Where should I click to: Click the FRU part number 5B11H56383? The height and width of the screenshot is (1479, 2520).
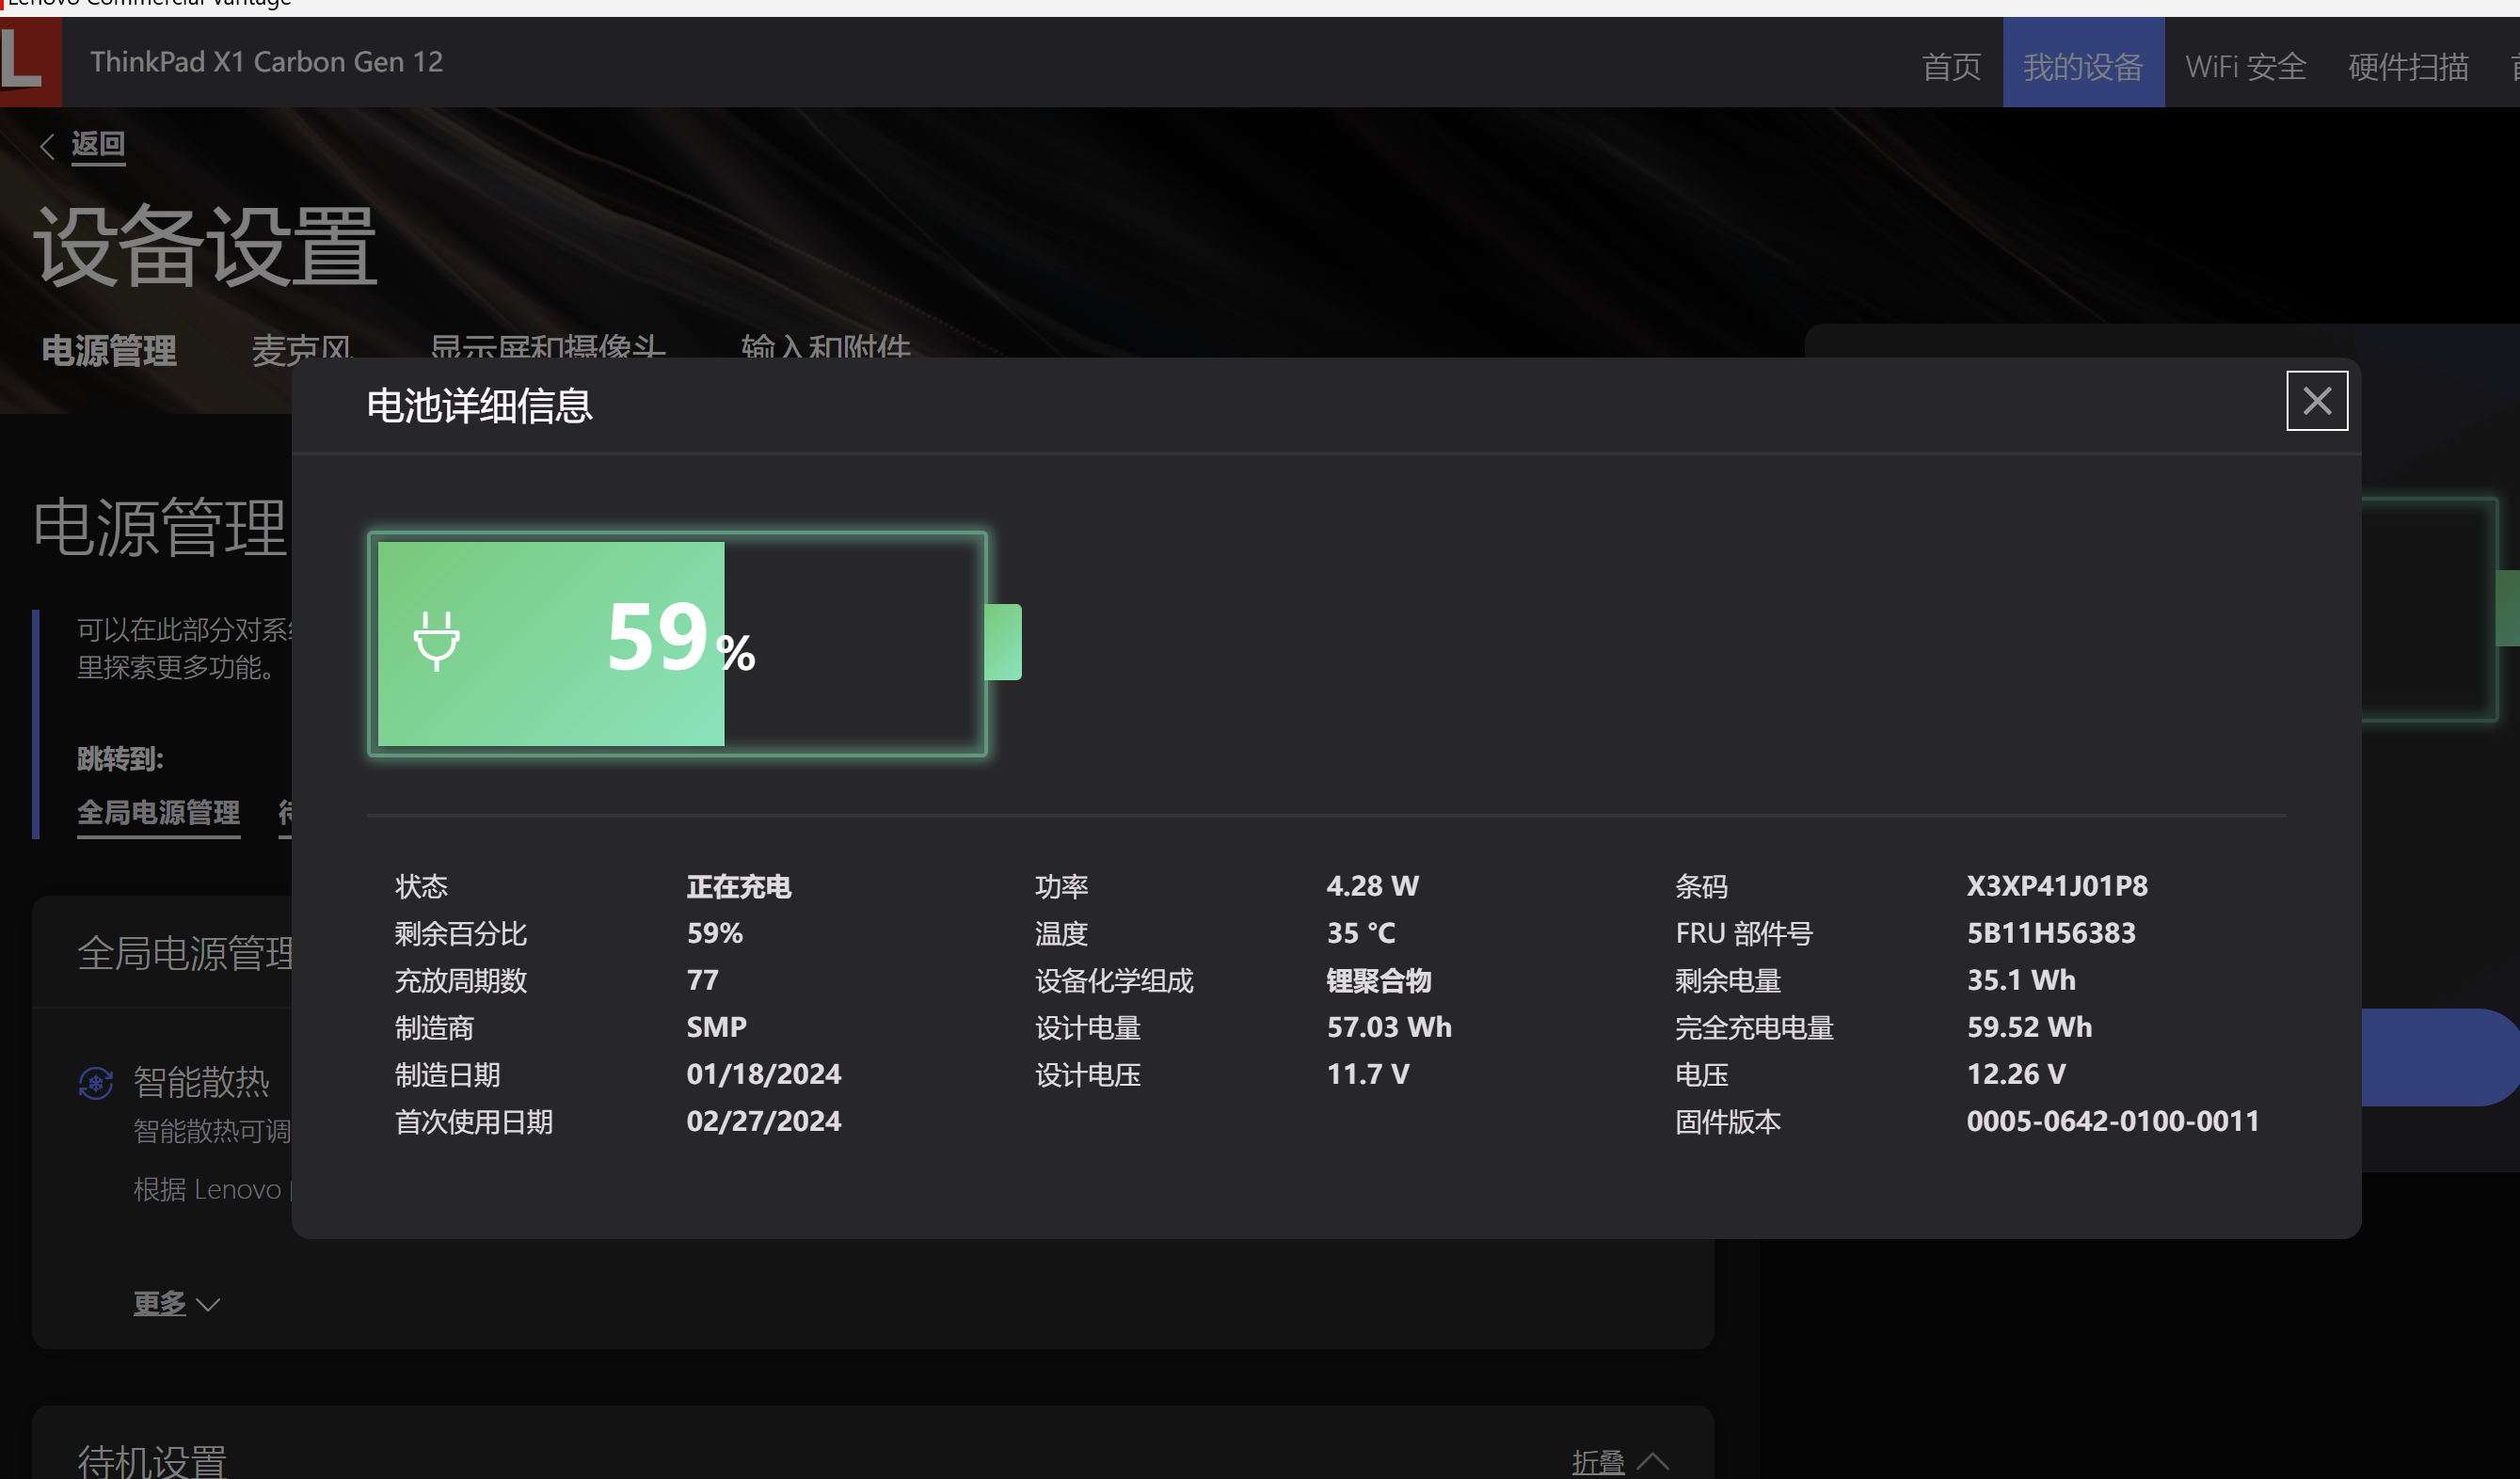[2051, 933]
